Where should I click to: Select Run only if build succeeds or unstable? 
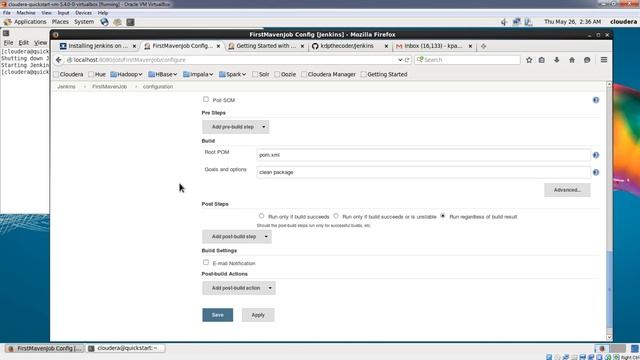click(336, 216)
